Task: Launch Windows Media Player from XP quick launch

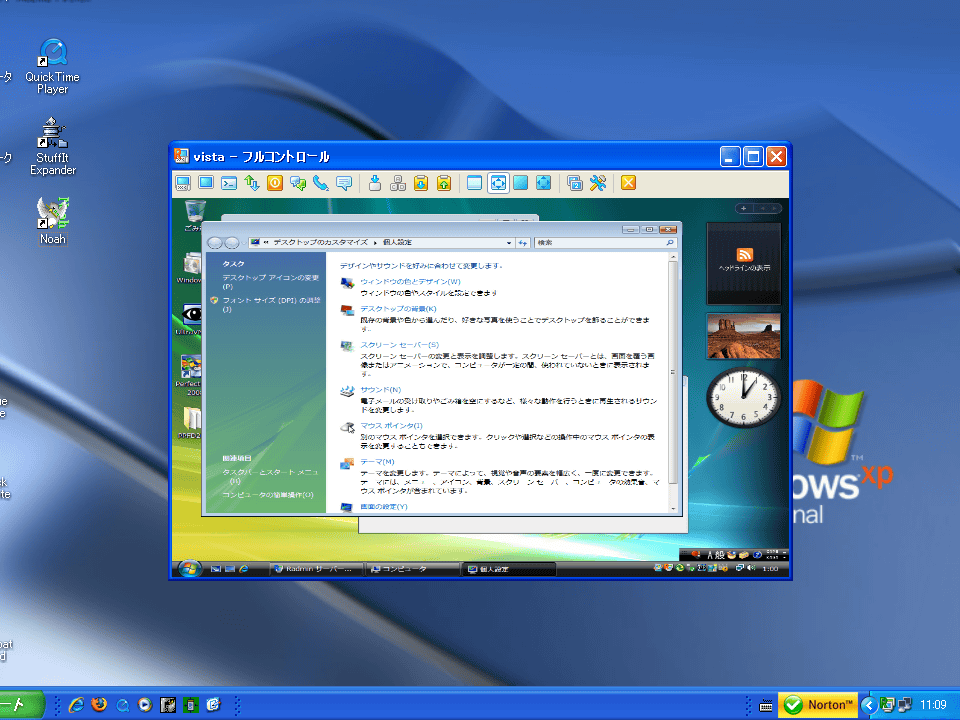Action: 145,705
